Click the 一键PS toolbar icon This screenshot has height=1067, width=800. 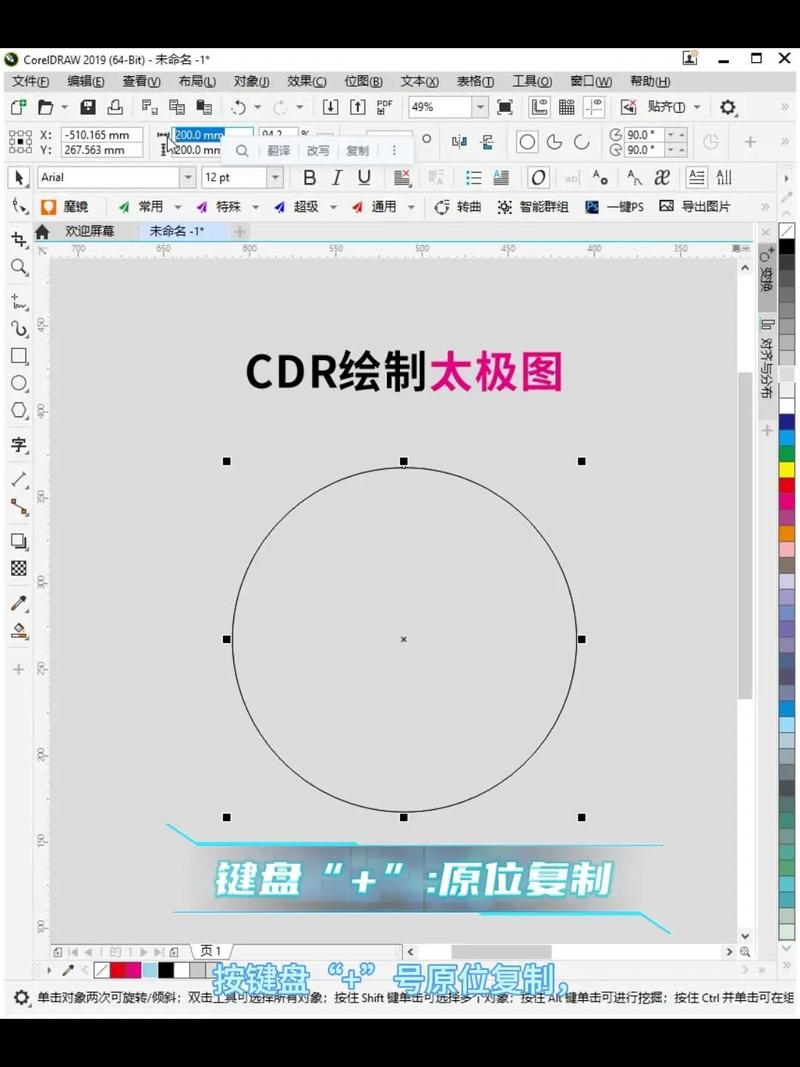pos(618,207)
